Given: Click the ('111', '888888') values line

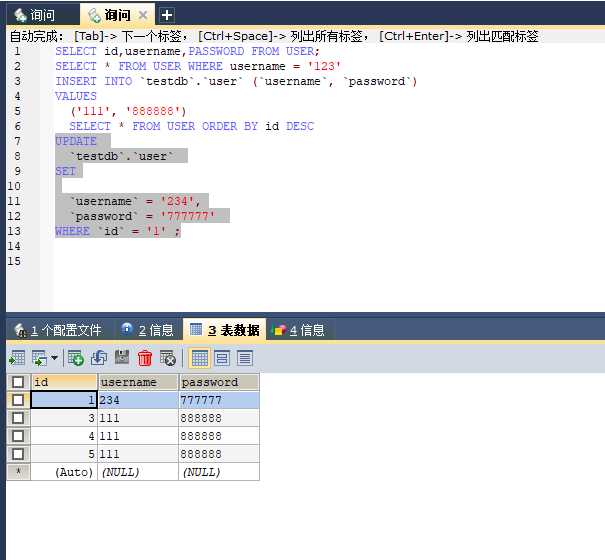Looking at the screenshot, I should (128, 112).
